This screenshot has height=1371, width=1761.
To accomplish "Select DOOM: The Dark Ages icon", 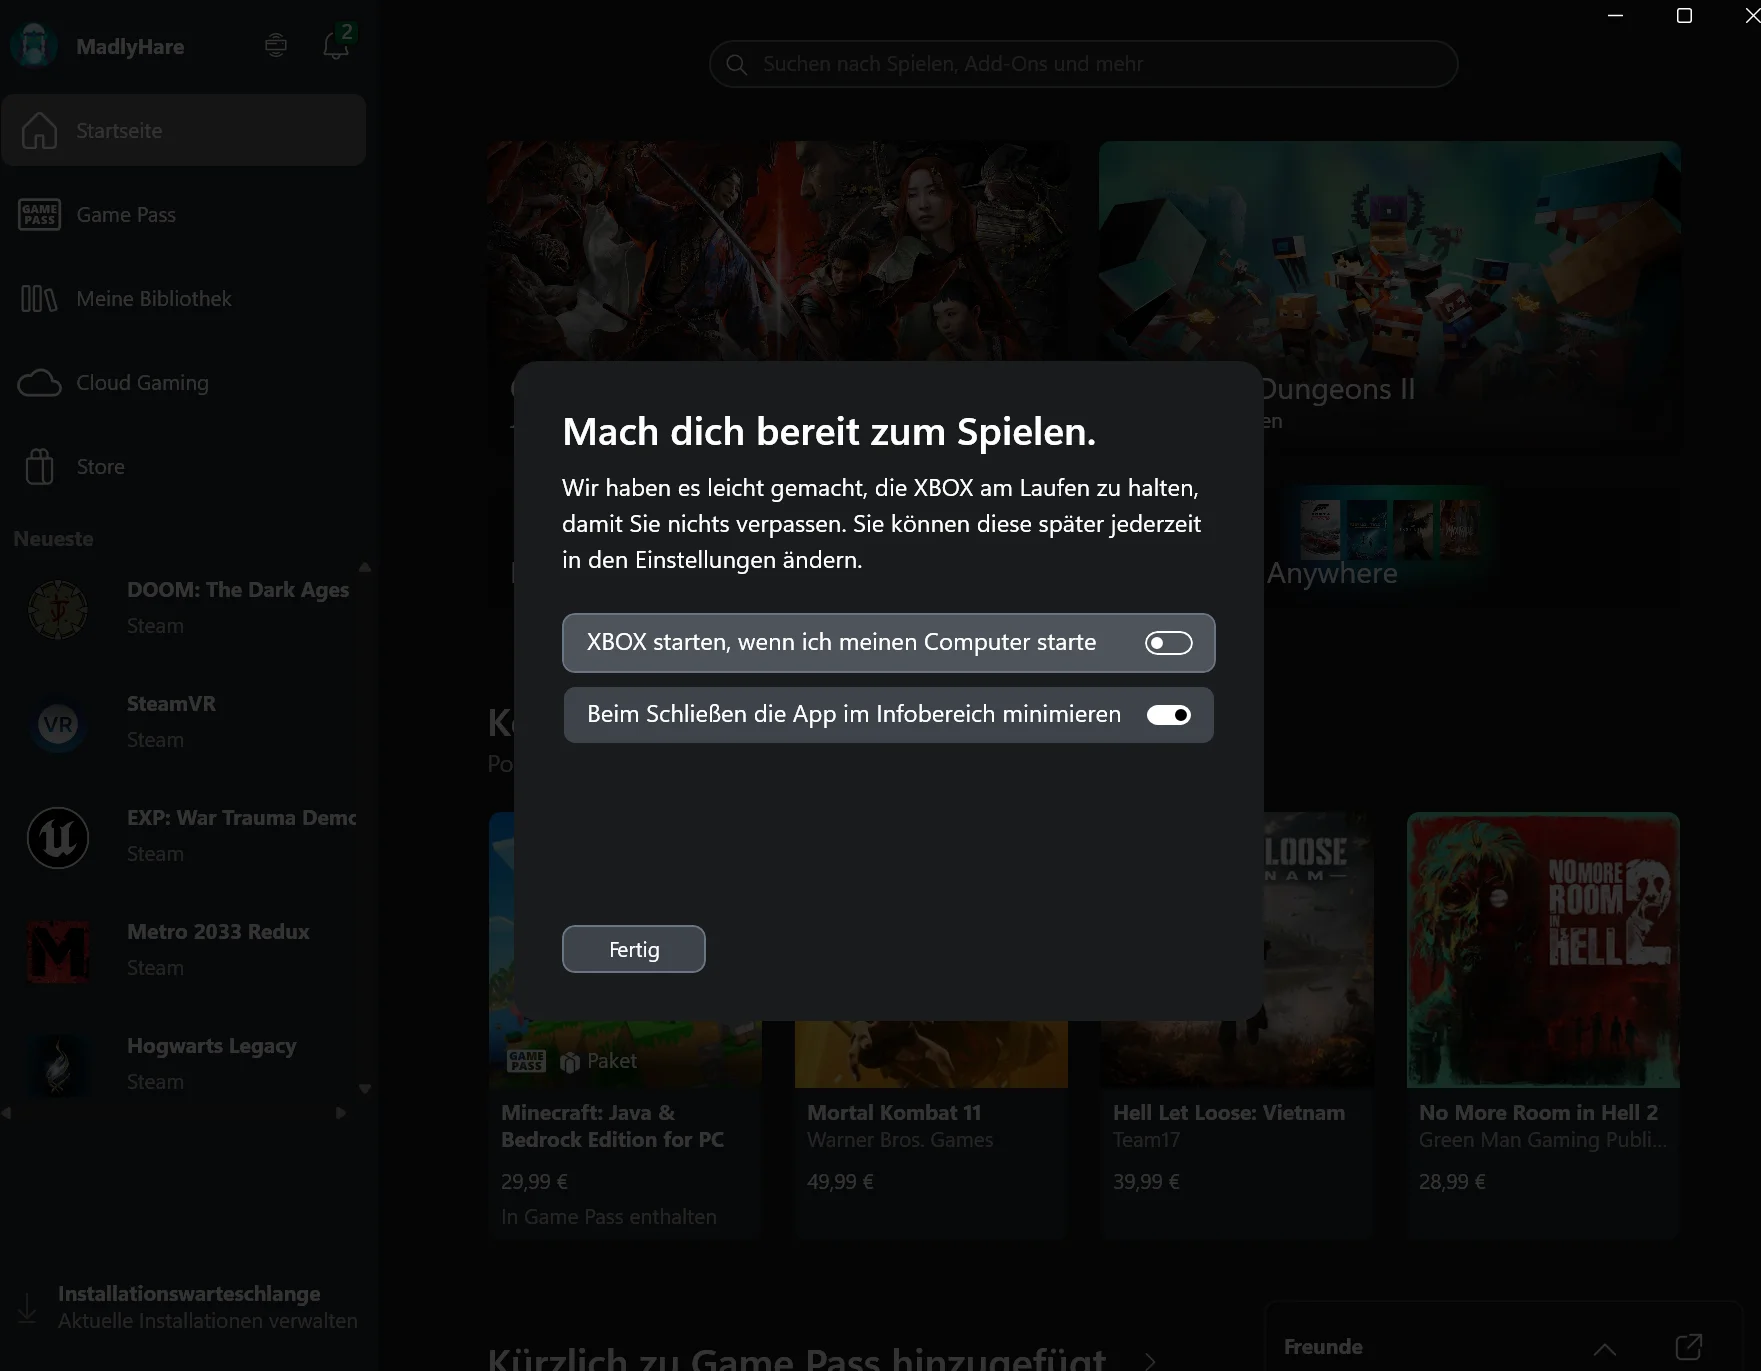I will (58, 609).
